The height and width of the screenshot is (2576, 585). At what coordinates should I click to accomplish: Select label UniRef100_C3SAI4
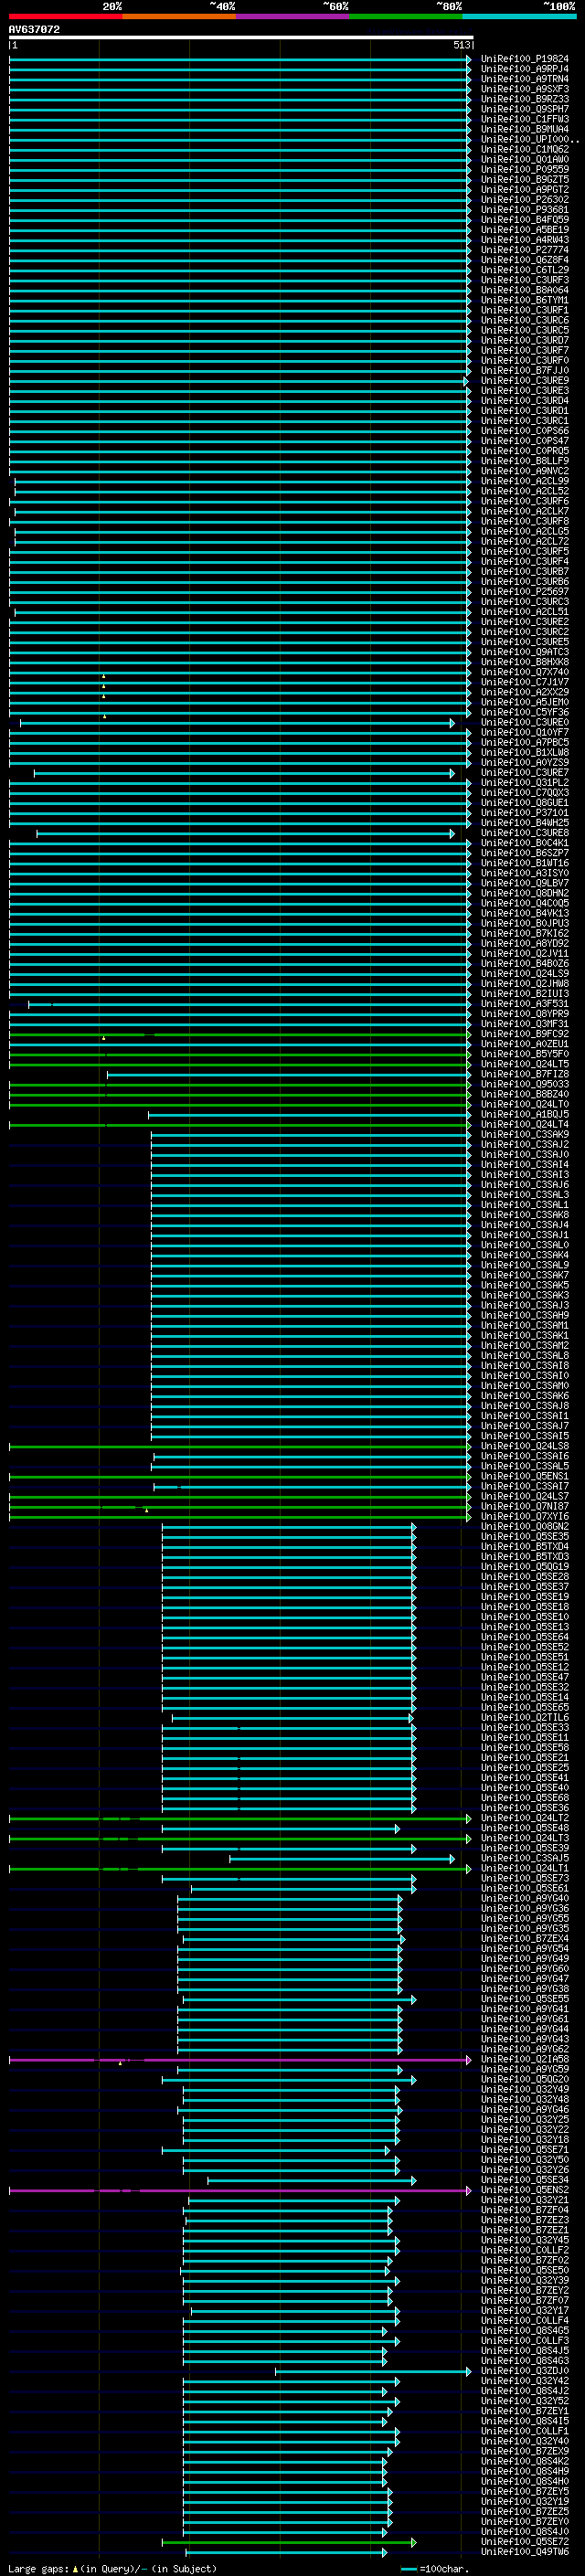[x=524, y=1165]
